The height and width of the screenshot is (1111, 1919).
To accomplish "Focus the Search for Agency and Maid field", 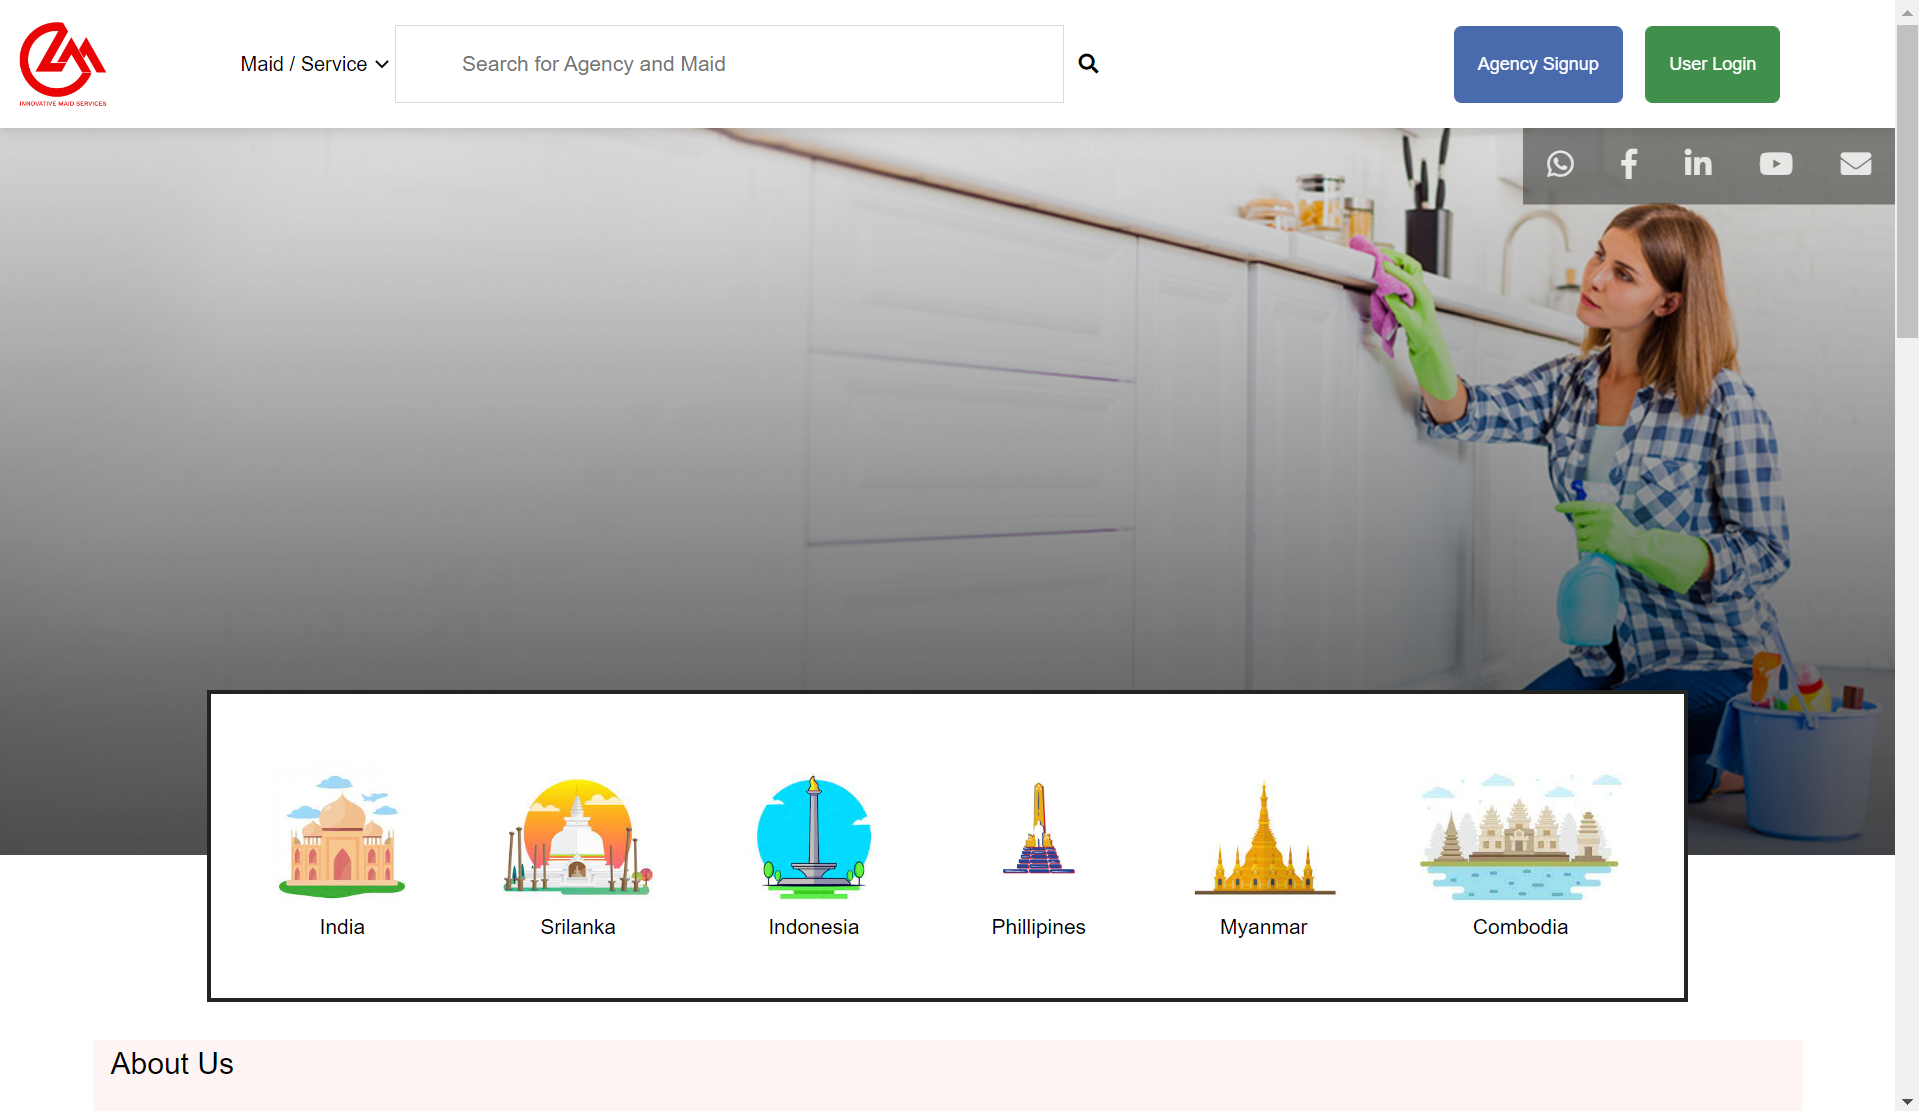I will (729, 64).
